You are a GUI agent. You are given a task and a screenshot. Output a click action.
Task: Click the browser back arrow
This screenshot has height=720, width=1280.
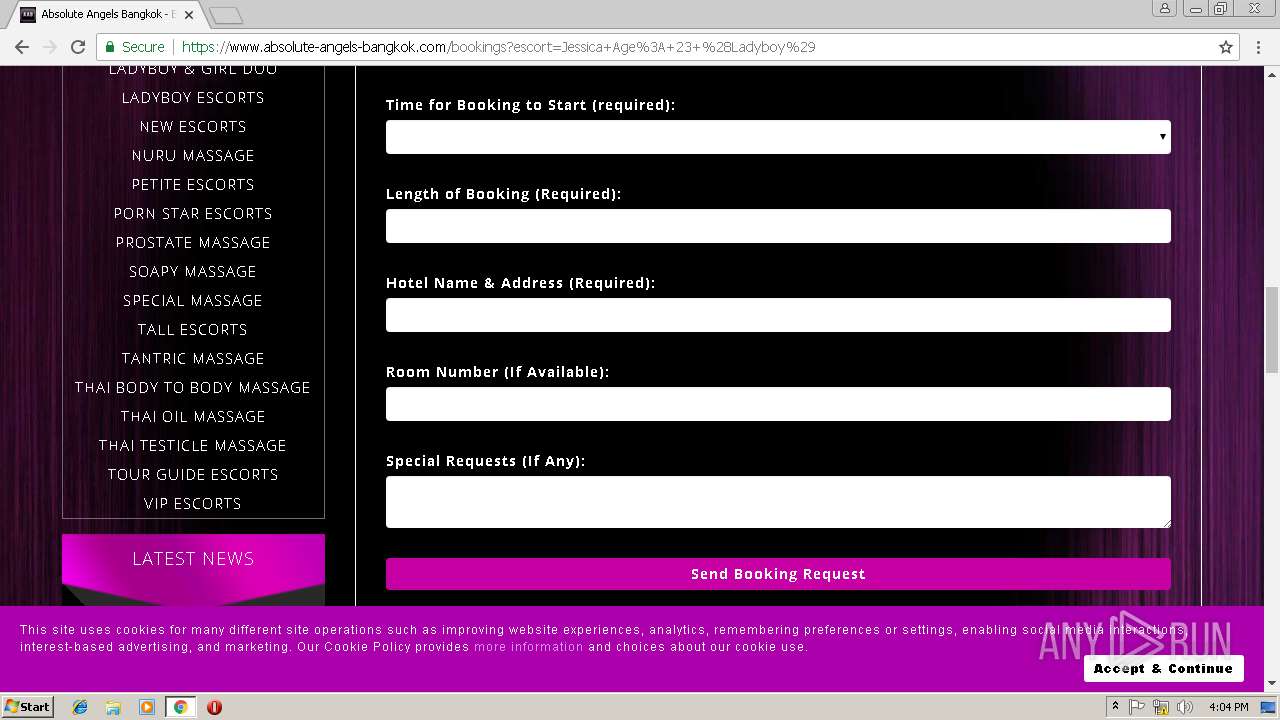(x=22, y=47)
